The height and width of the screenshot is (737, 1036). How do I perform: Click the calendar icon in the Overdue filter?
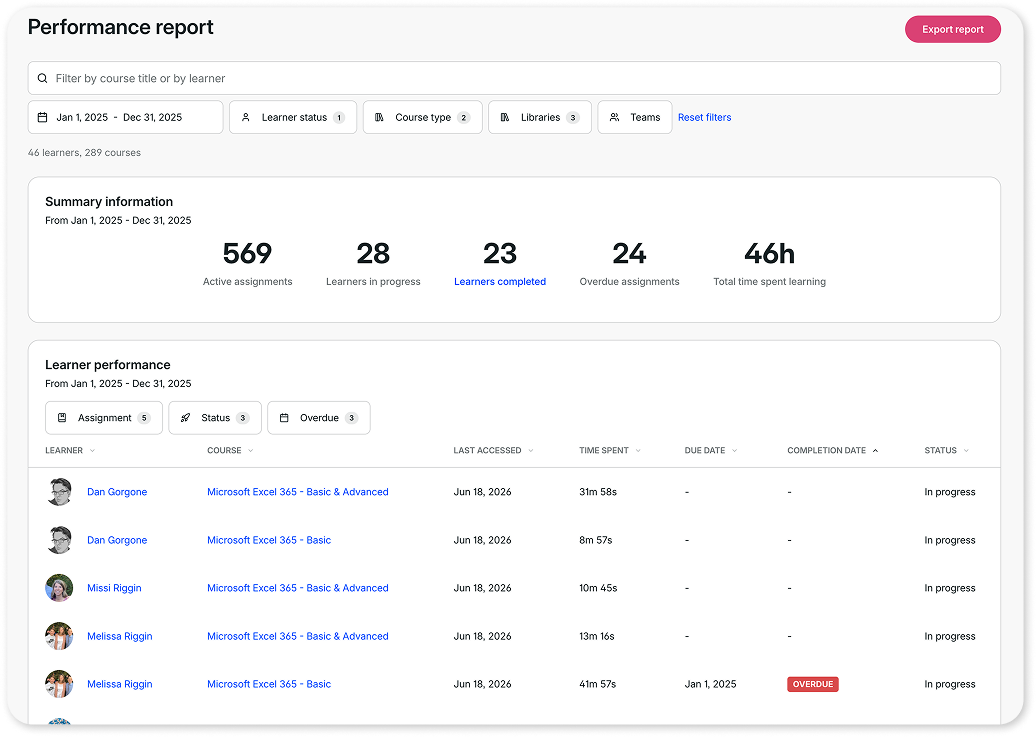point(284,418)
